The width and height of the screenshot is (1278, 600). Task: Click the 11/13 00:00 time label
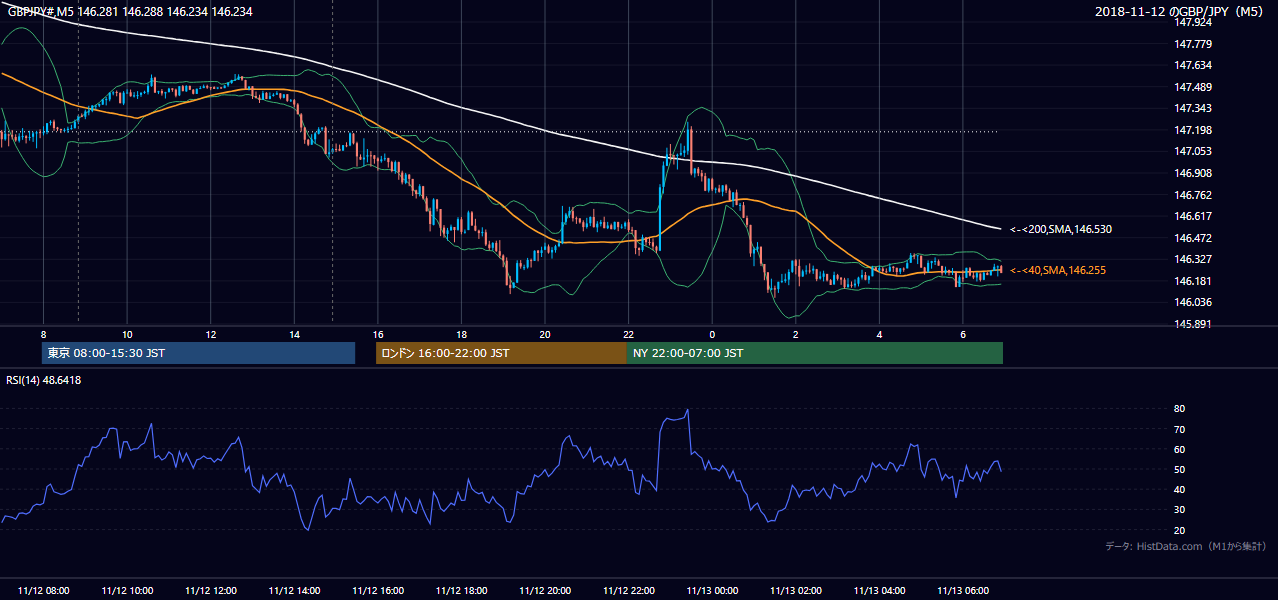pyautogui.click(x=712, y=591)
